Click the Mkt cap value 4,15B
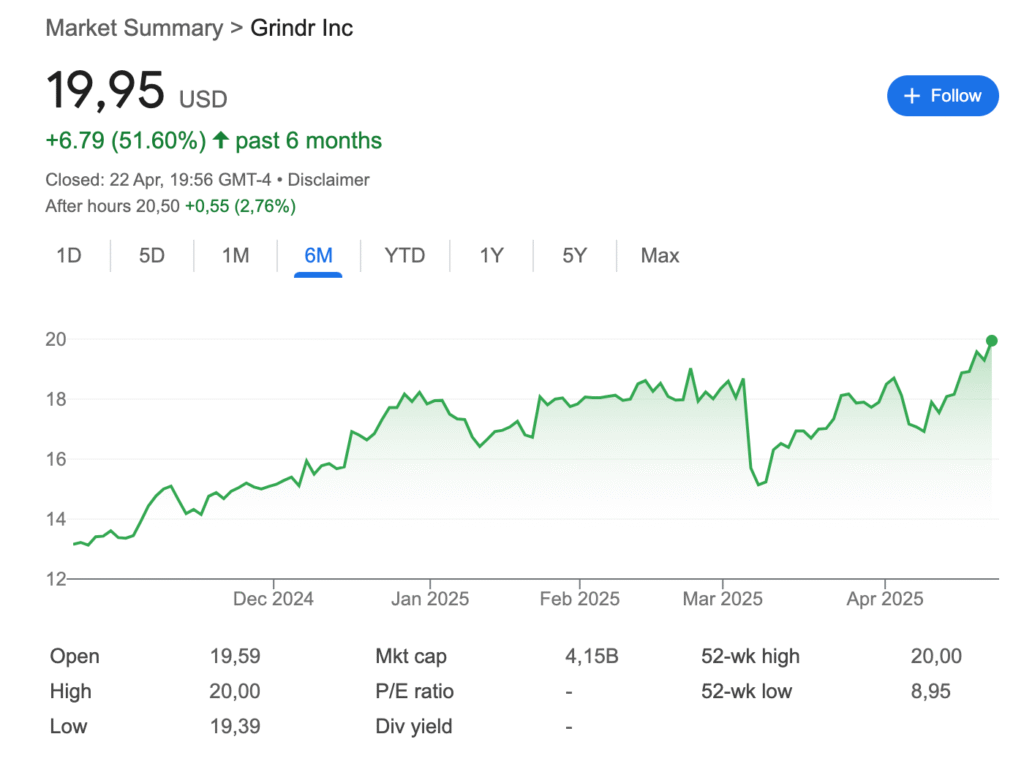Image resolution: width=1024 pixels, height=772 pixels. click(x=592, y=656)
